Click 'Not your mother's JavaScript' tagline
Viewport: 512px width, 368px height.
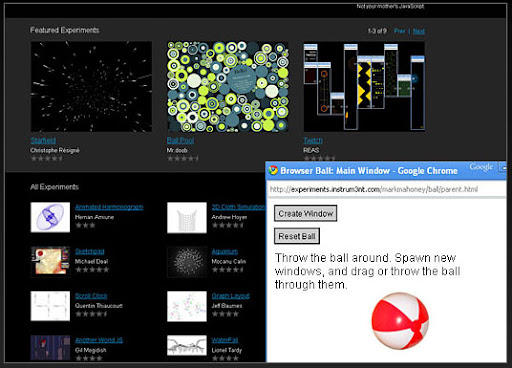[390, 6]
